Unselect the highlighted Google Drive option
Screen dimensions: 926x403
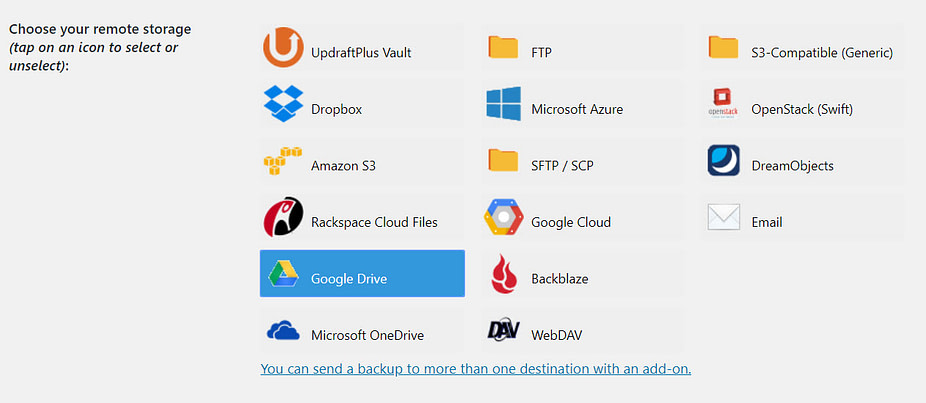pos(362,273)
